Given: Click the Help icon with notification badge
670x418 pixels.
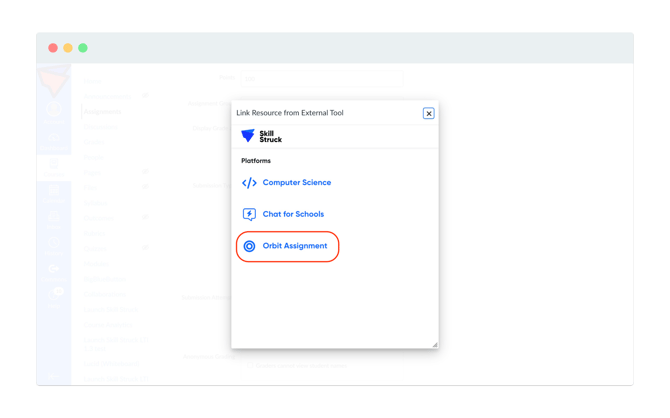Looking at the screenshot, I should coord(54,294).
